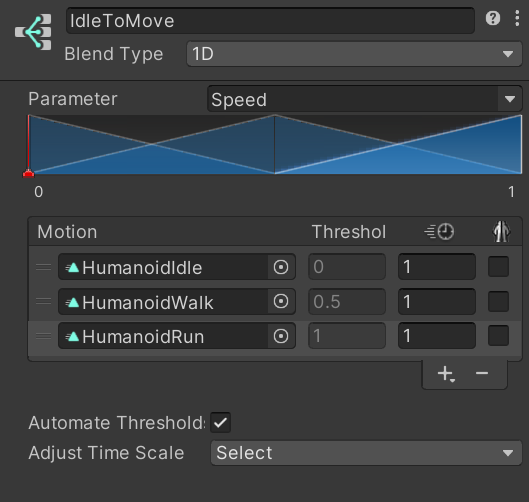This screenshot has width=529, height=502.
Task: Open the Adjust Time Scale Select dropdown
Action: click(x=366, y=453)
